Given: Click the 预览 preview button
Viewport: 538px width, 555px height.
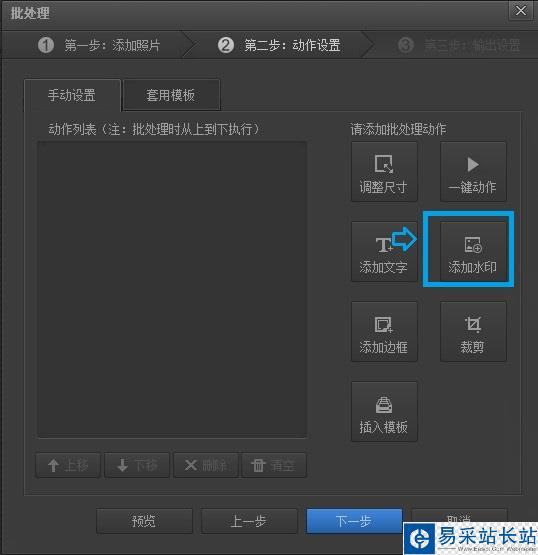Looking at the screenshot, I should point(144,521).
